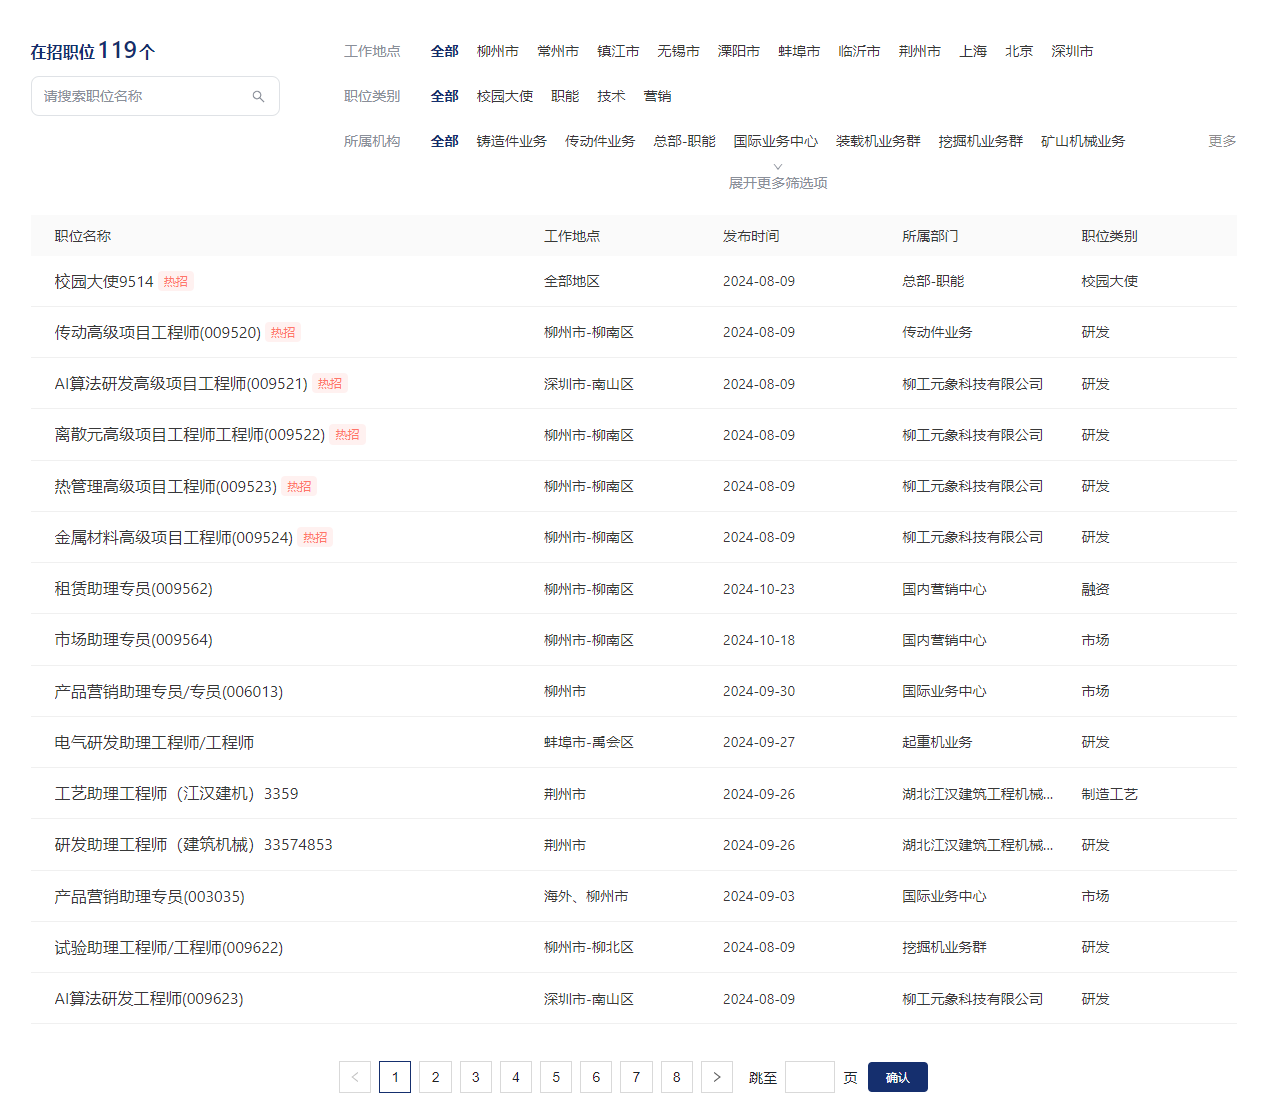Click the 展开更多筛选项 expander text
The width and height of the screenshot is (1266, 1104).
778,183
